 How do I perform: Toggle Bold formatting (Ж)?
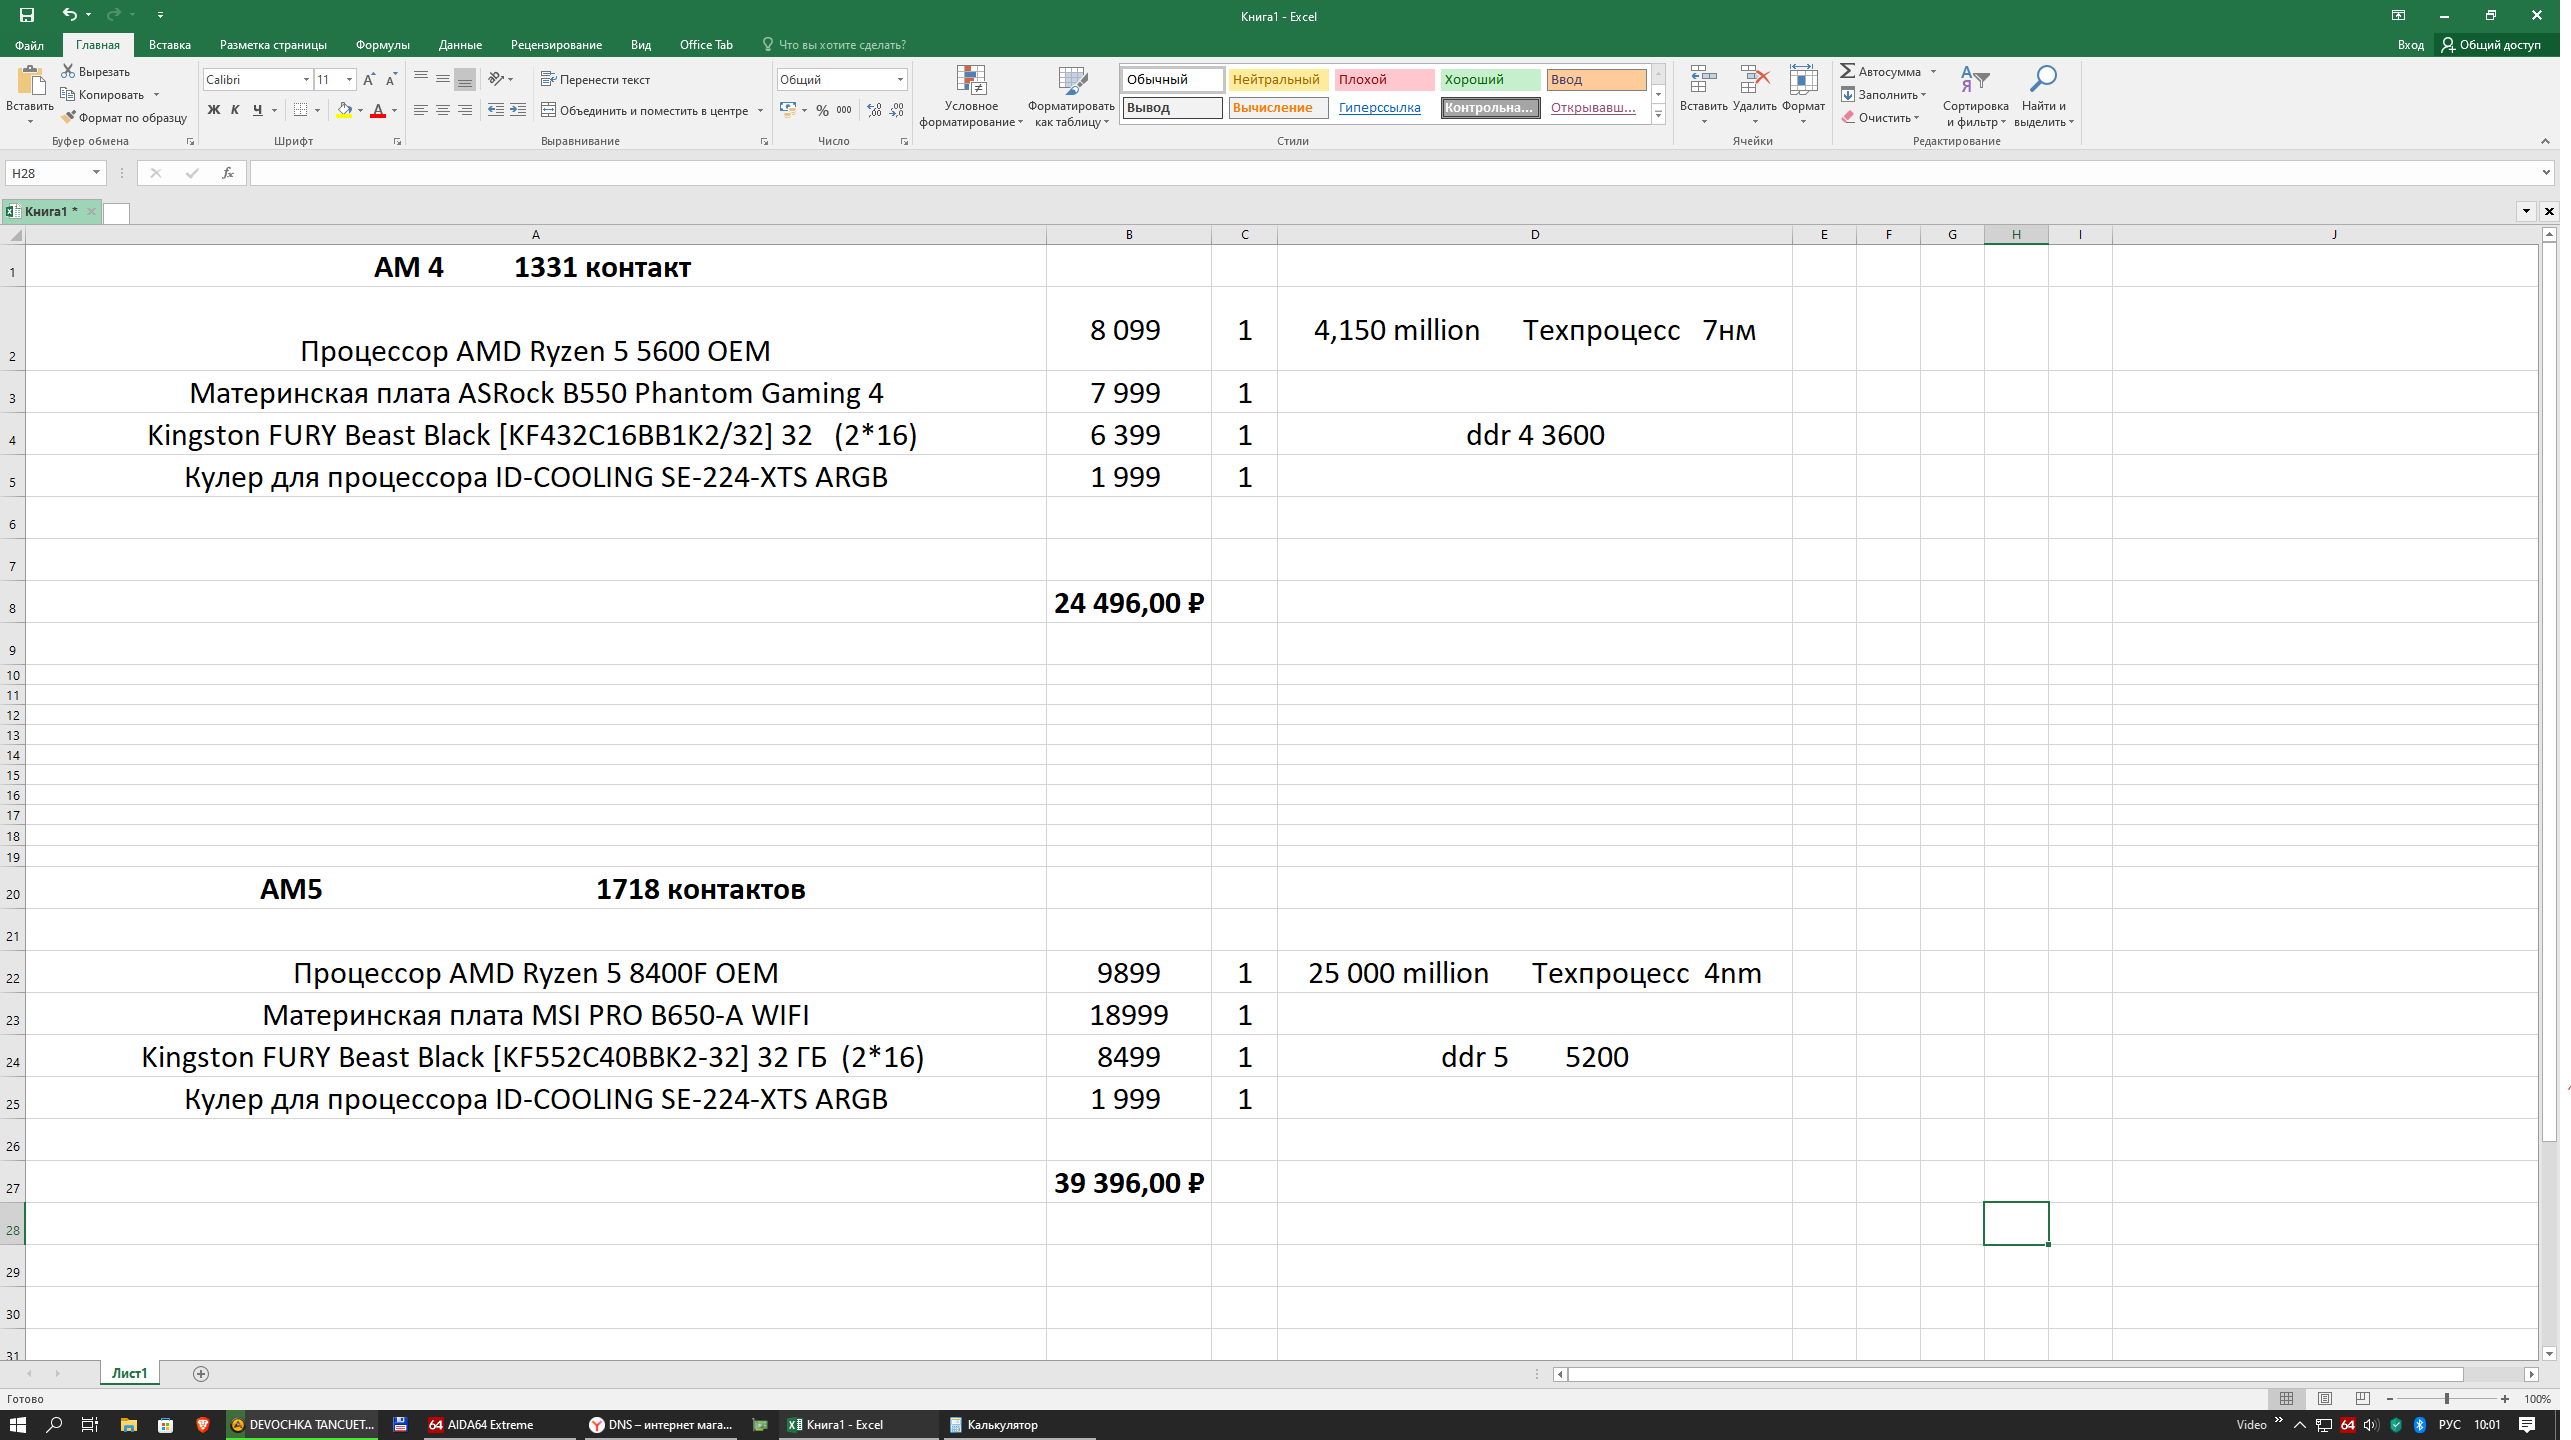tap(213, 111)
